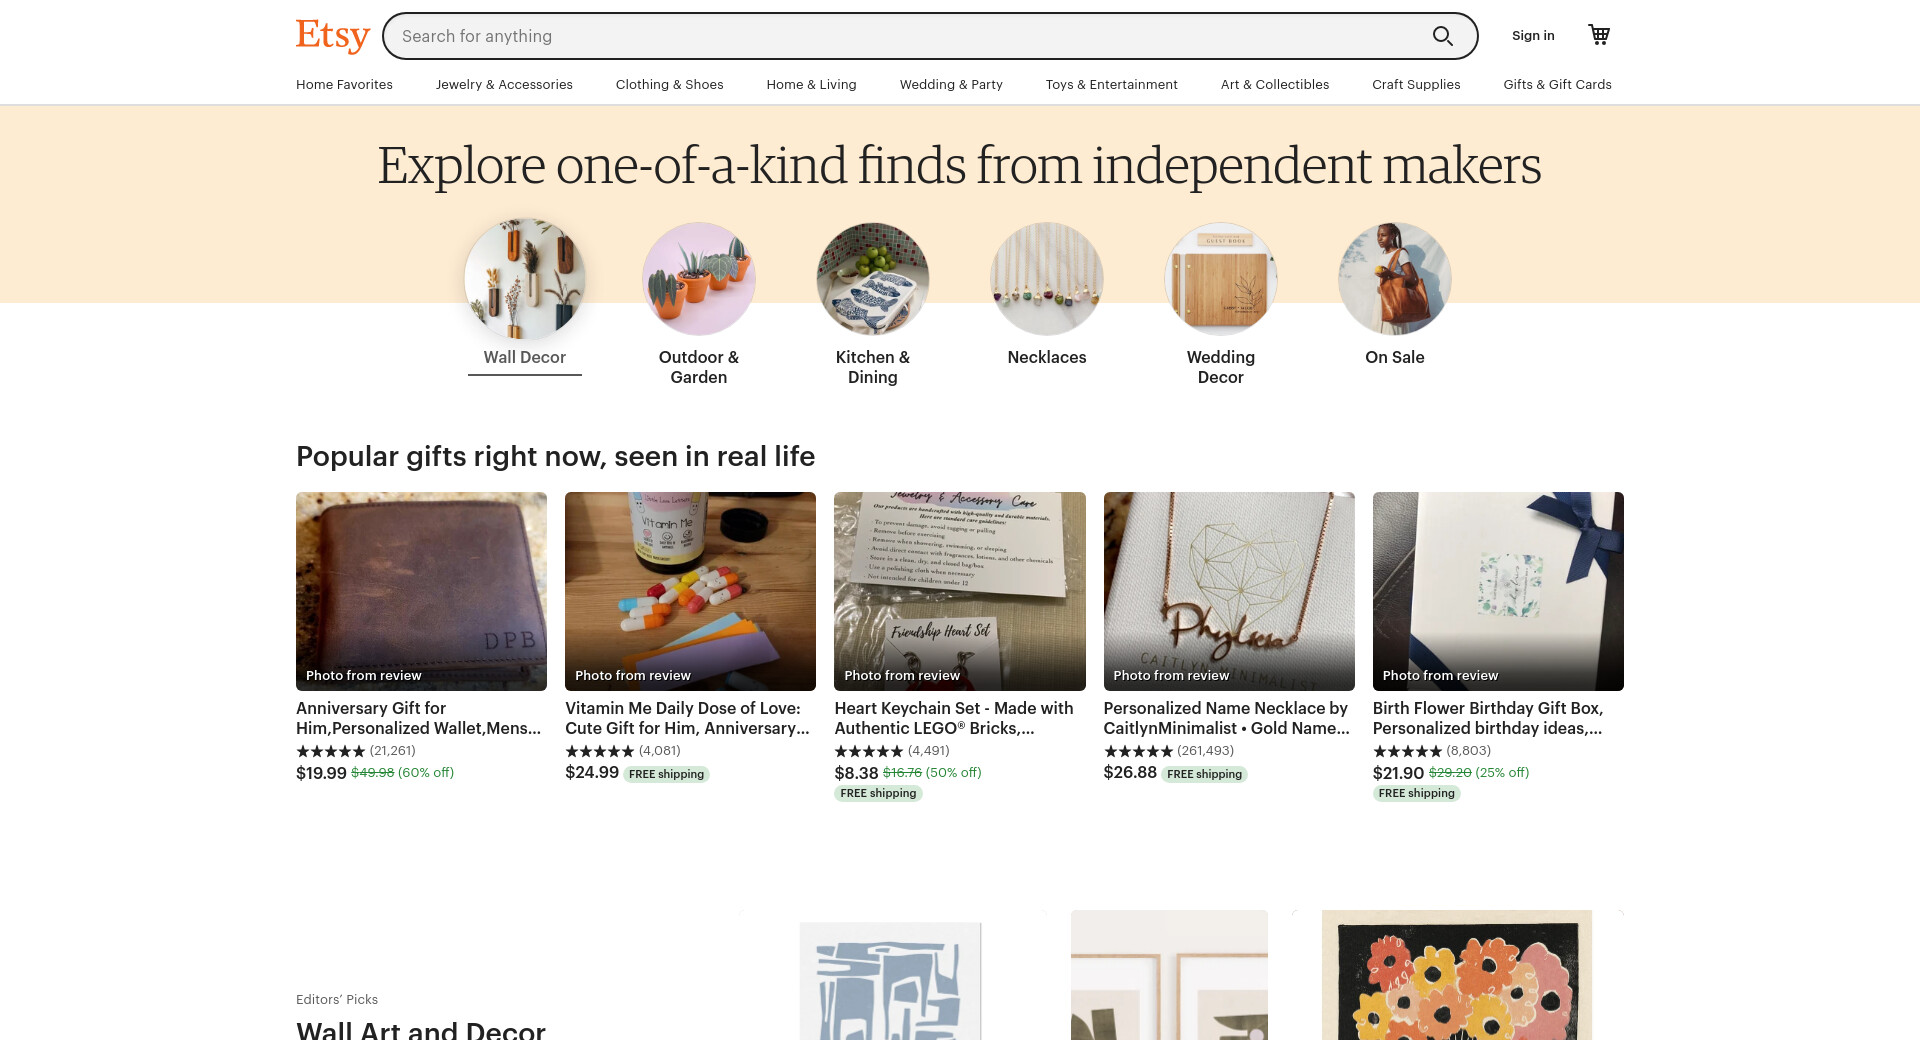Image resolution: width=1920 pixels, height=1040 pixels.
Task: Click the Sign in button
Action: point(1533,36)
